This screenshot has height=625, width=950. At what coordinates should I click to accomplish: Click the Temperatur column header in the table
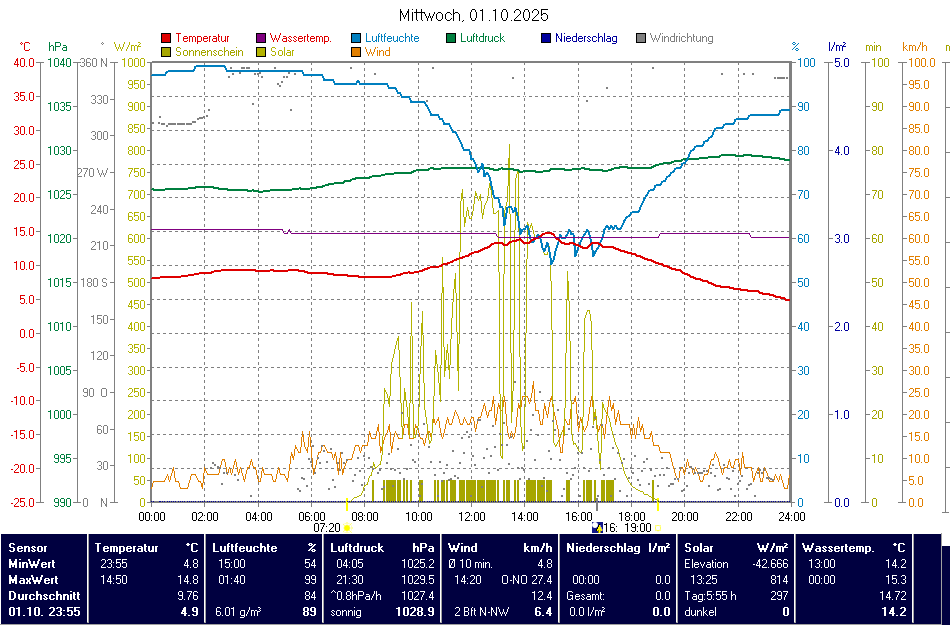pos(127,548)
